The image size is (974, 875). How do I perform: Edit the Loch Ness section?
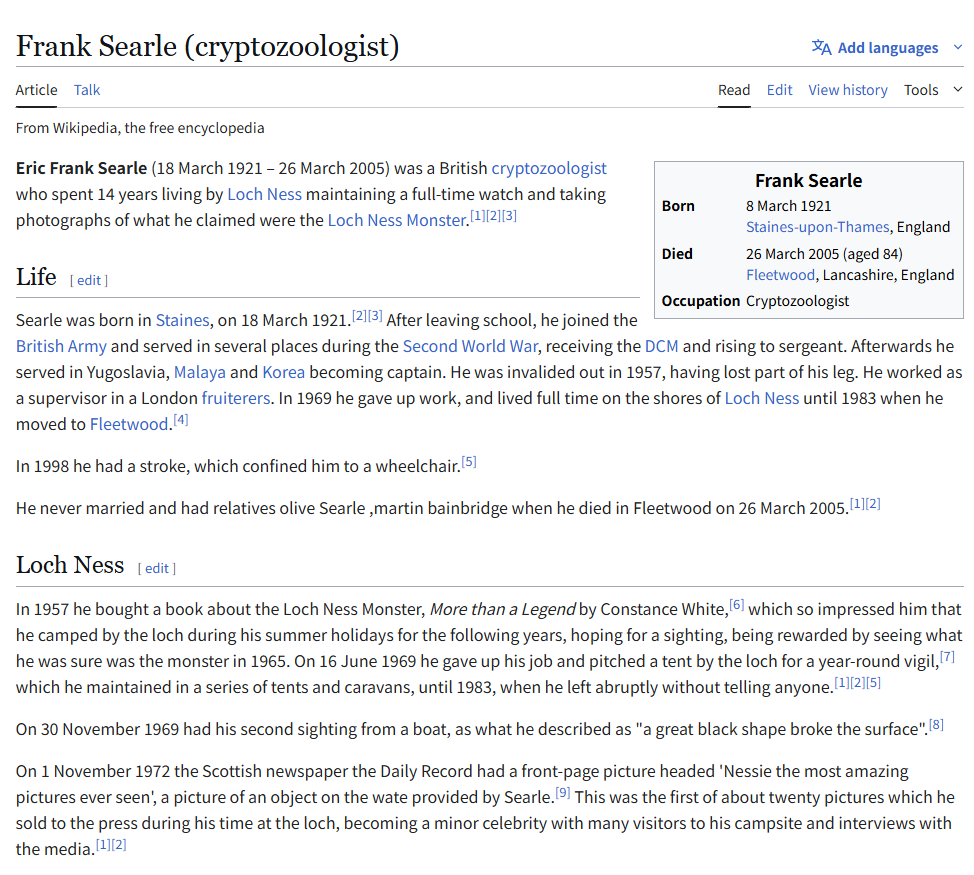(x=157, y=568)
